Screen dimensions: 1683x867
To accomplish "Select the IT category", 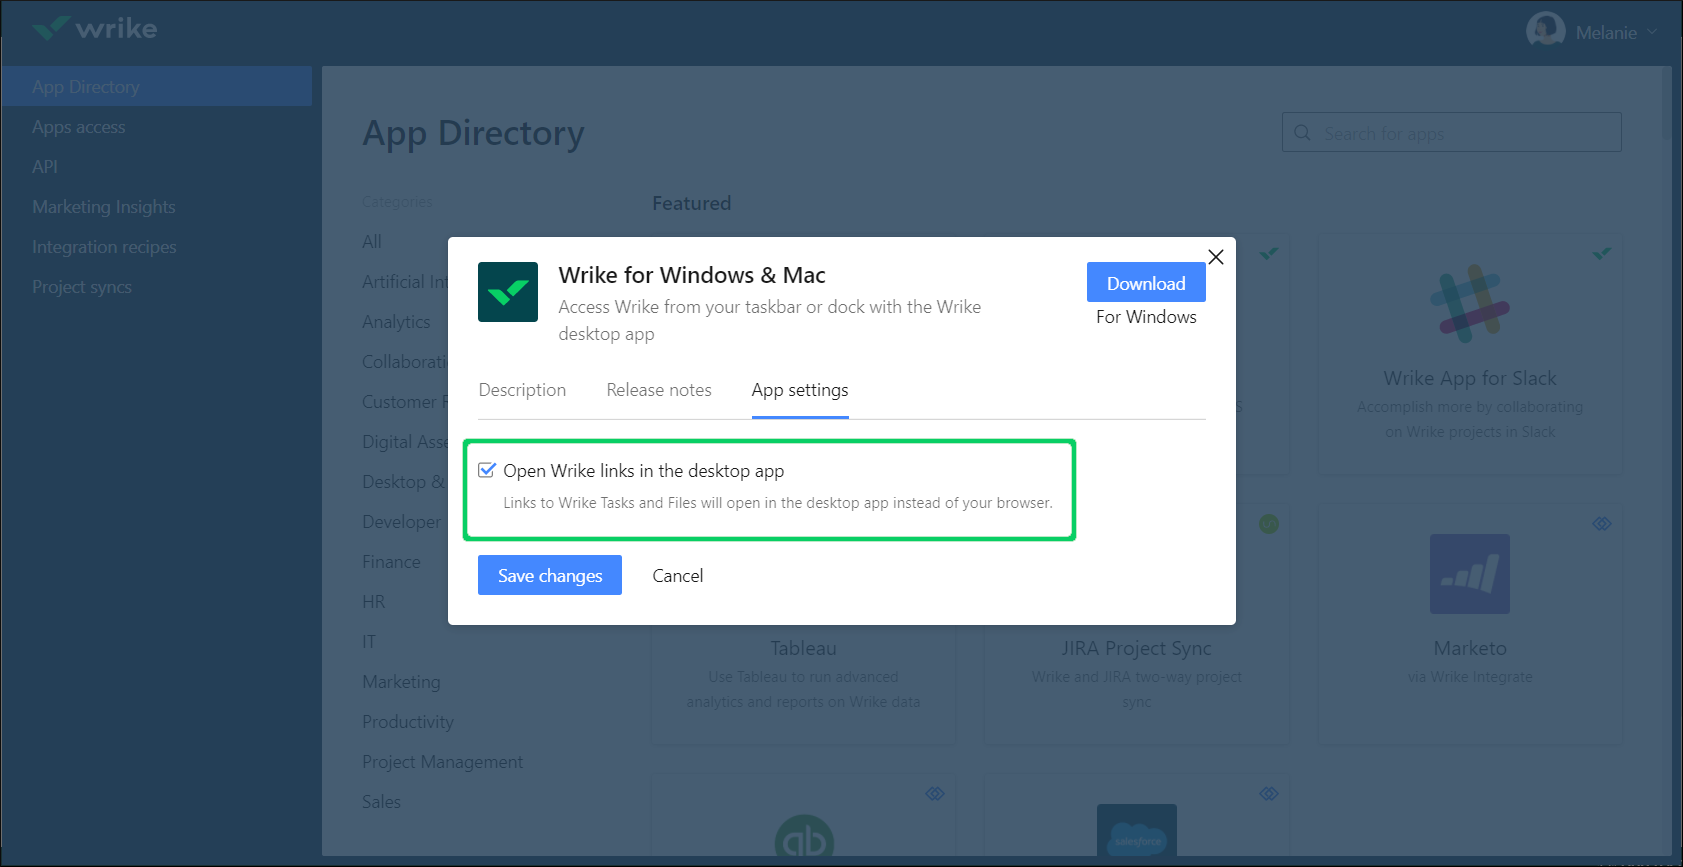I will coord(369,642).
